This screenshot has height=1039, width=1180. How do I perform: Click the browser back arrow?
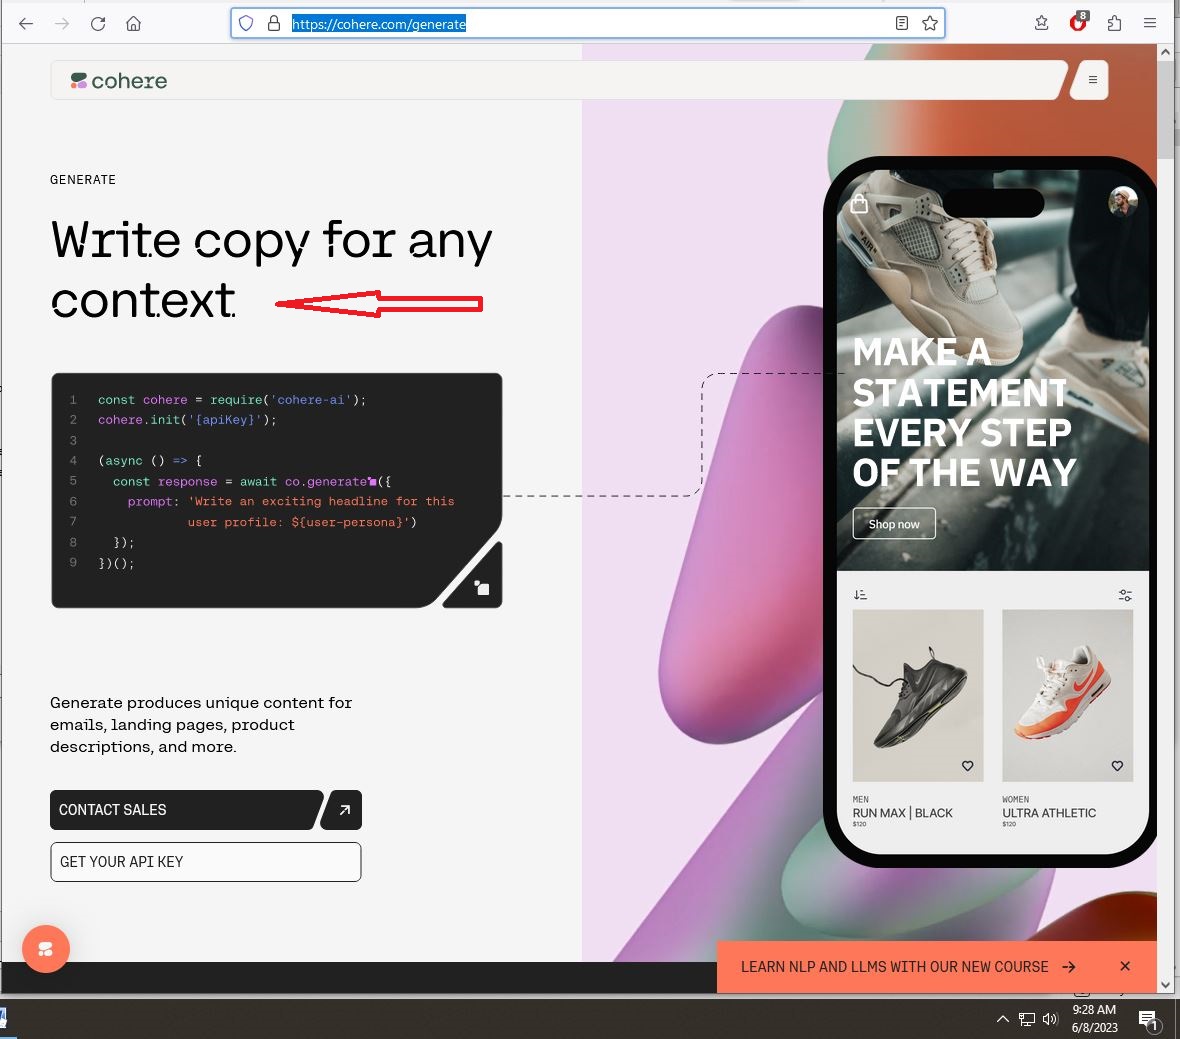[26, 24]
